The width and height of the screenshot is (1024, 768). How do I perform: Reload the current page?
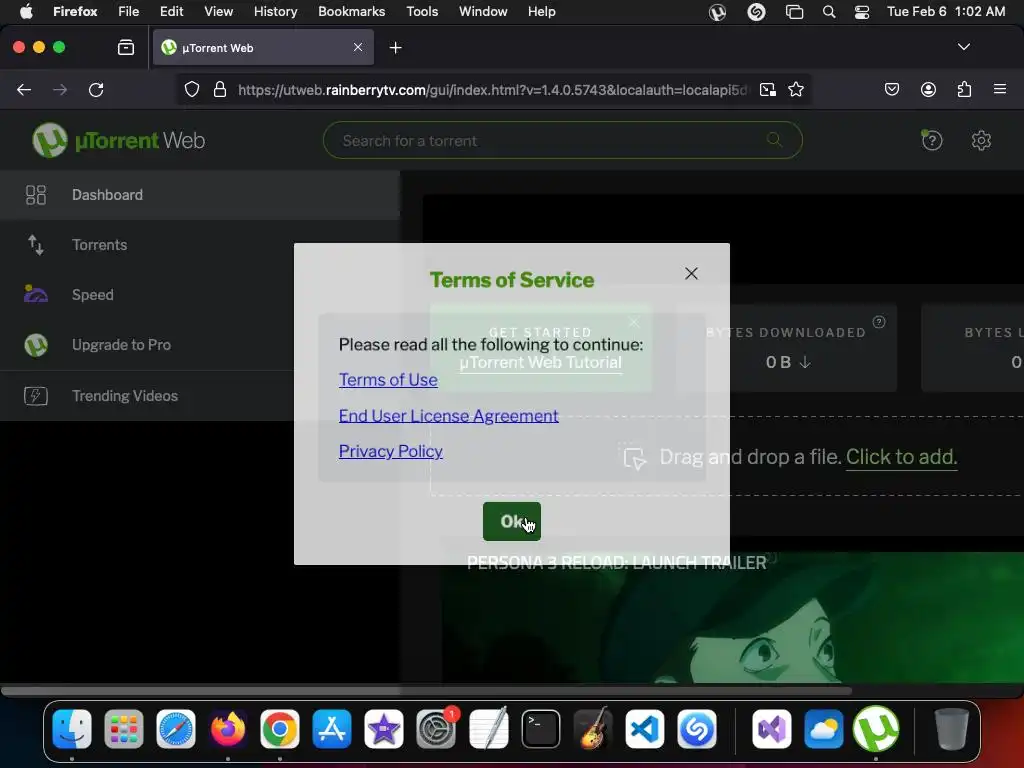pyautogui.click(x=96, y=89)
